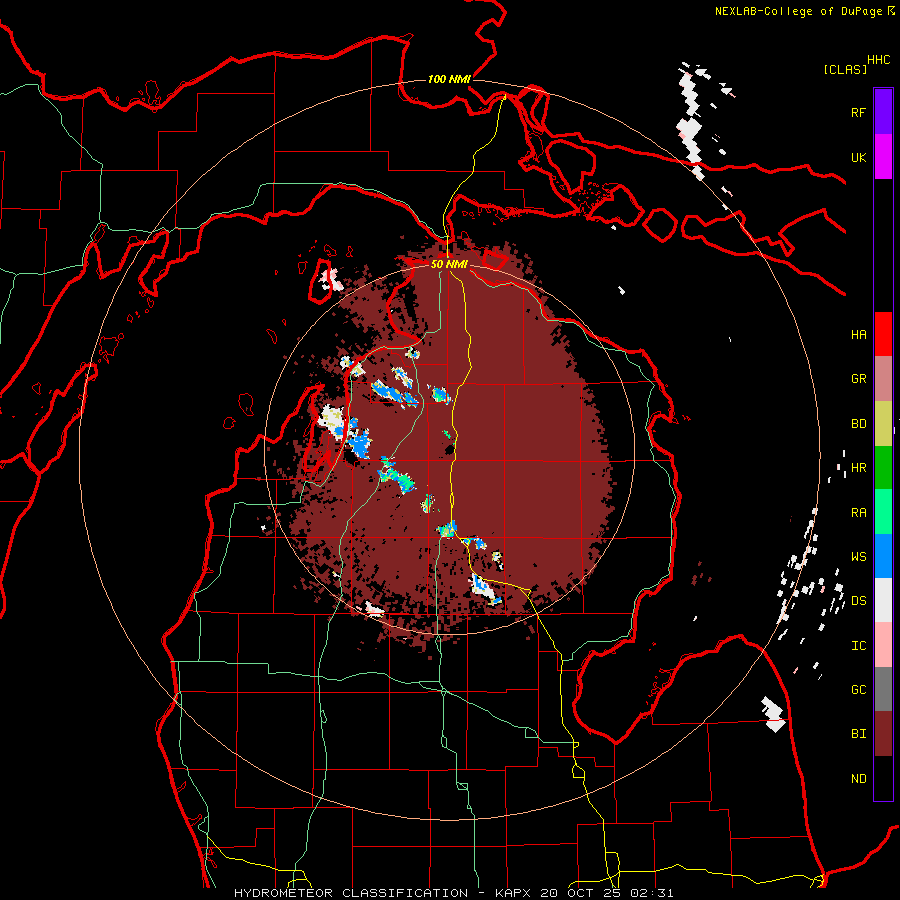The image size is (900, 900).
Task: Click the HYDROMETEOR CLASSIFICATION KAPX title text
Action: [x=453, y=893]
